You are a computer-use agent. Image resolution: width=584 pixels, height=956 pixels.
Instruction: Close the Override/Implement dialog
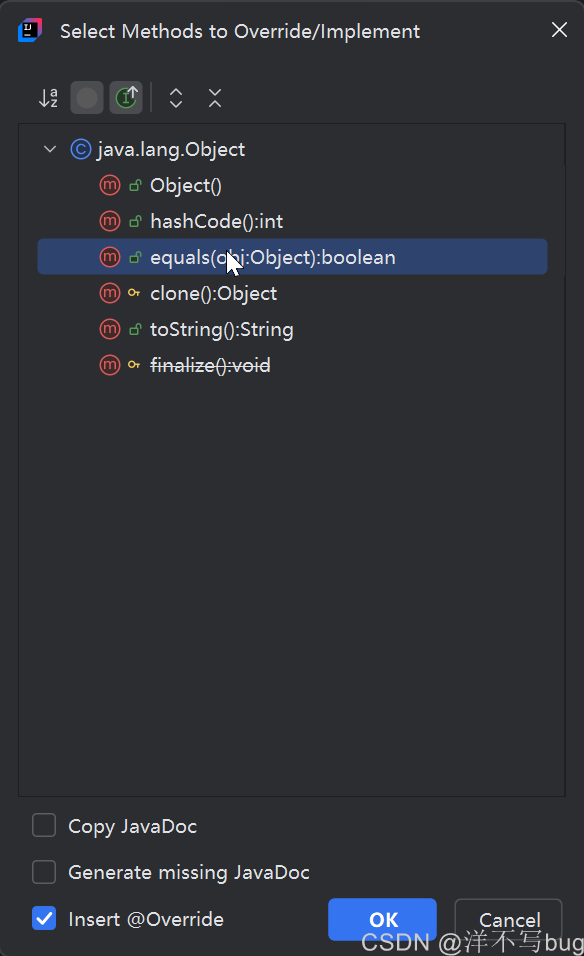pos(559,30)
